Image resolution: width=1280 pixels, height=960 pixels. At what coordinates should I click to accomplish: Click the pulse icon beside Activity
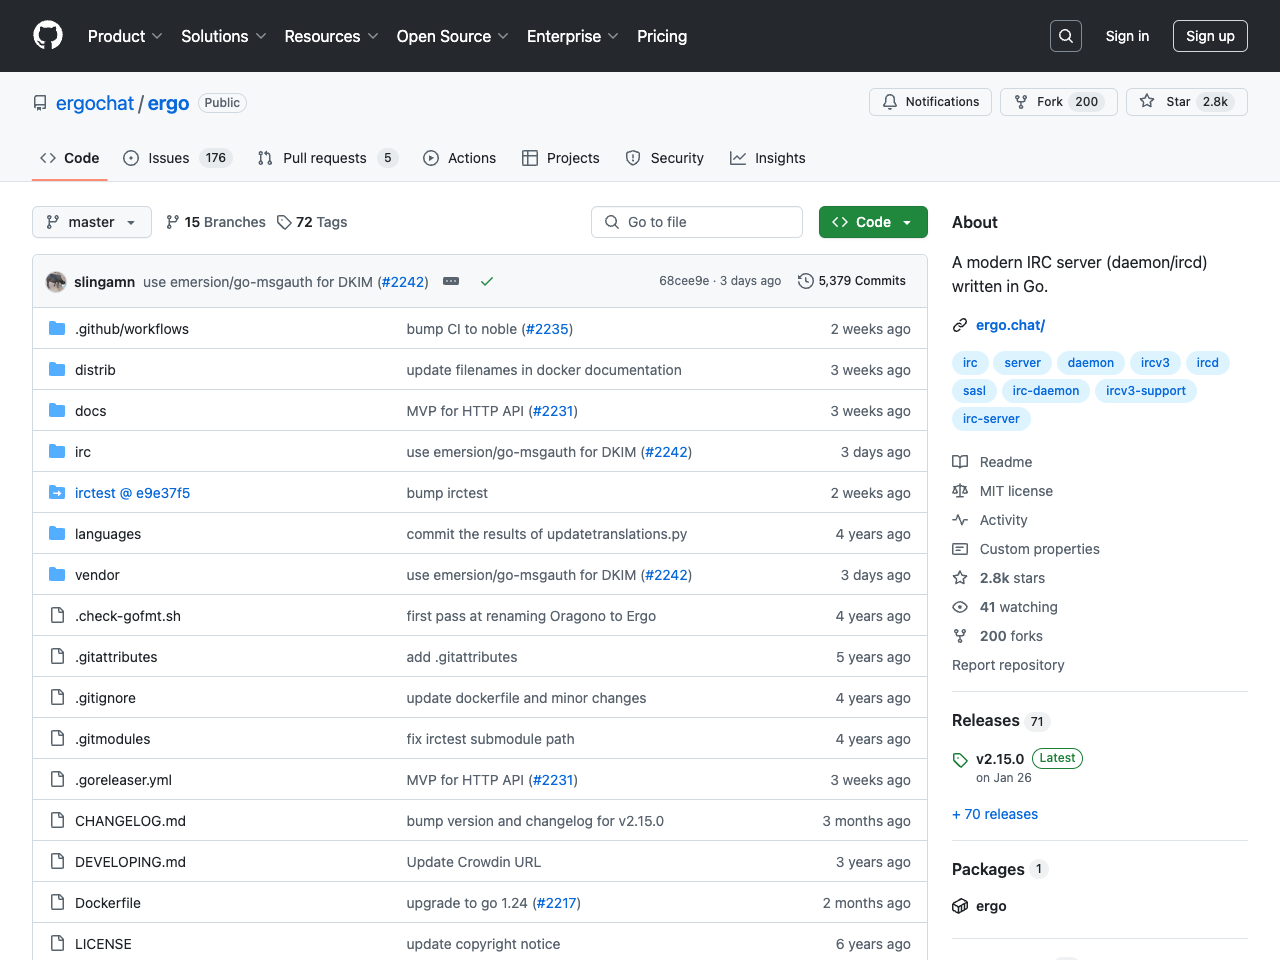(x=960, y=520)
